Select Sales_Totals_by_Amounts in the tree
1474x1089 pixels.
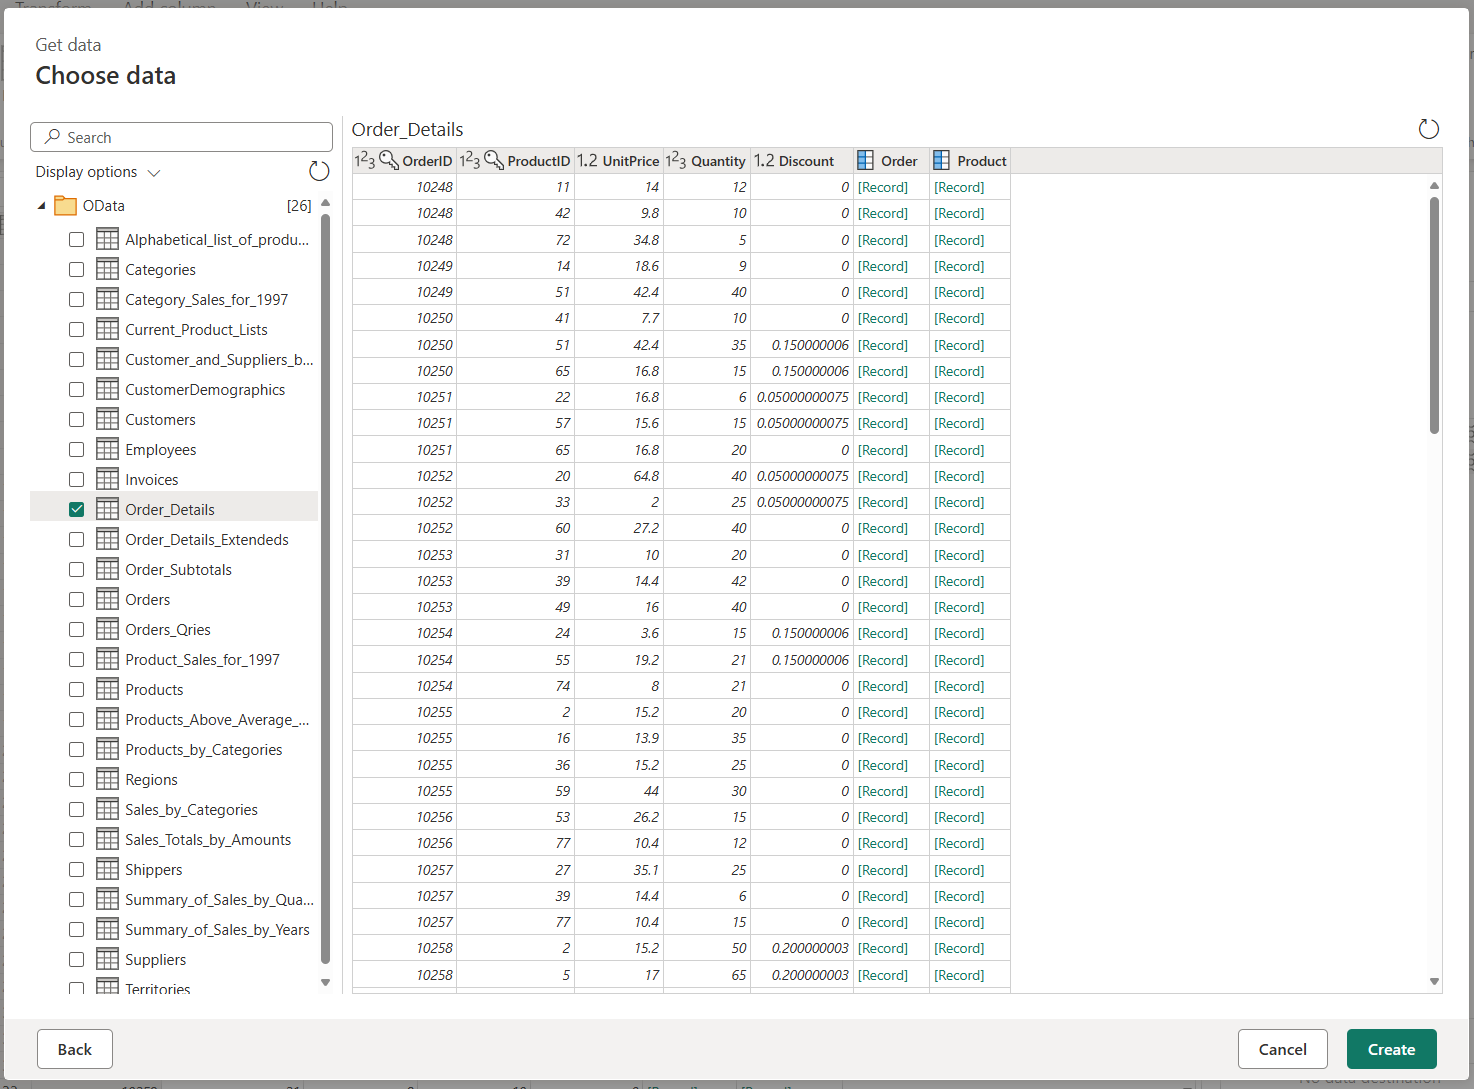tap(208, 839)
